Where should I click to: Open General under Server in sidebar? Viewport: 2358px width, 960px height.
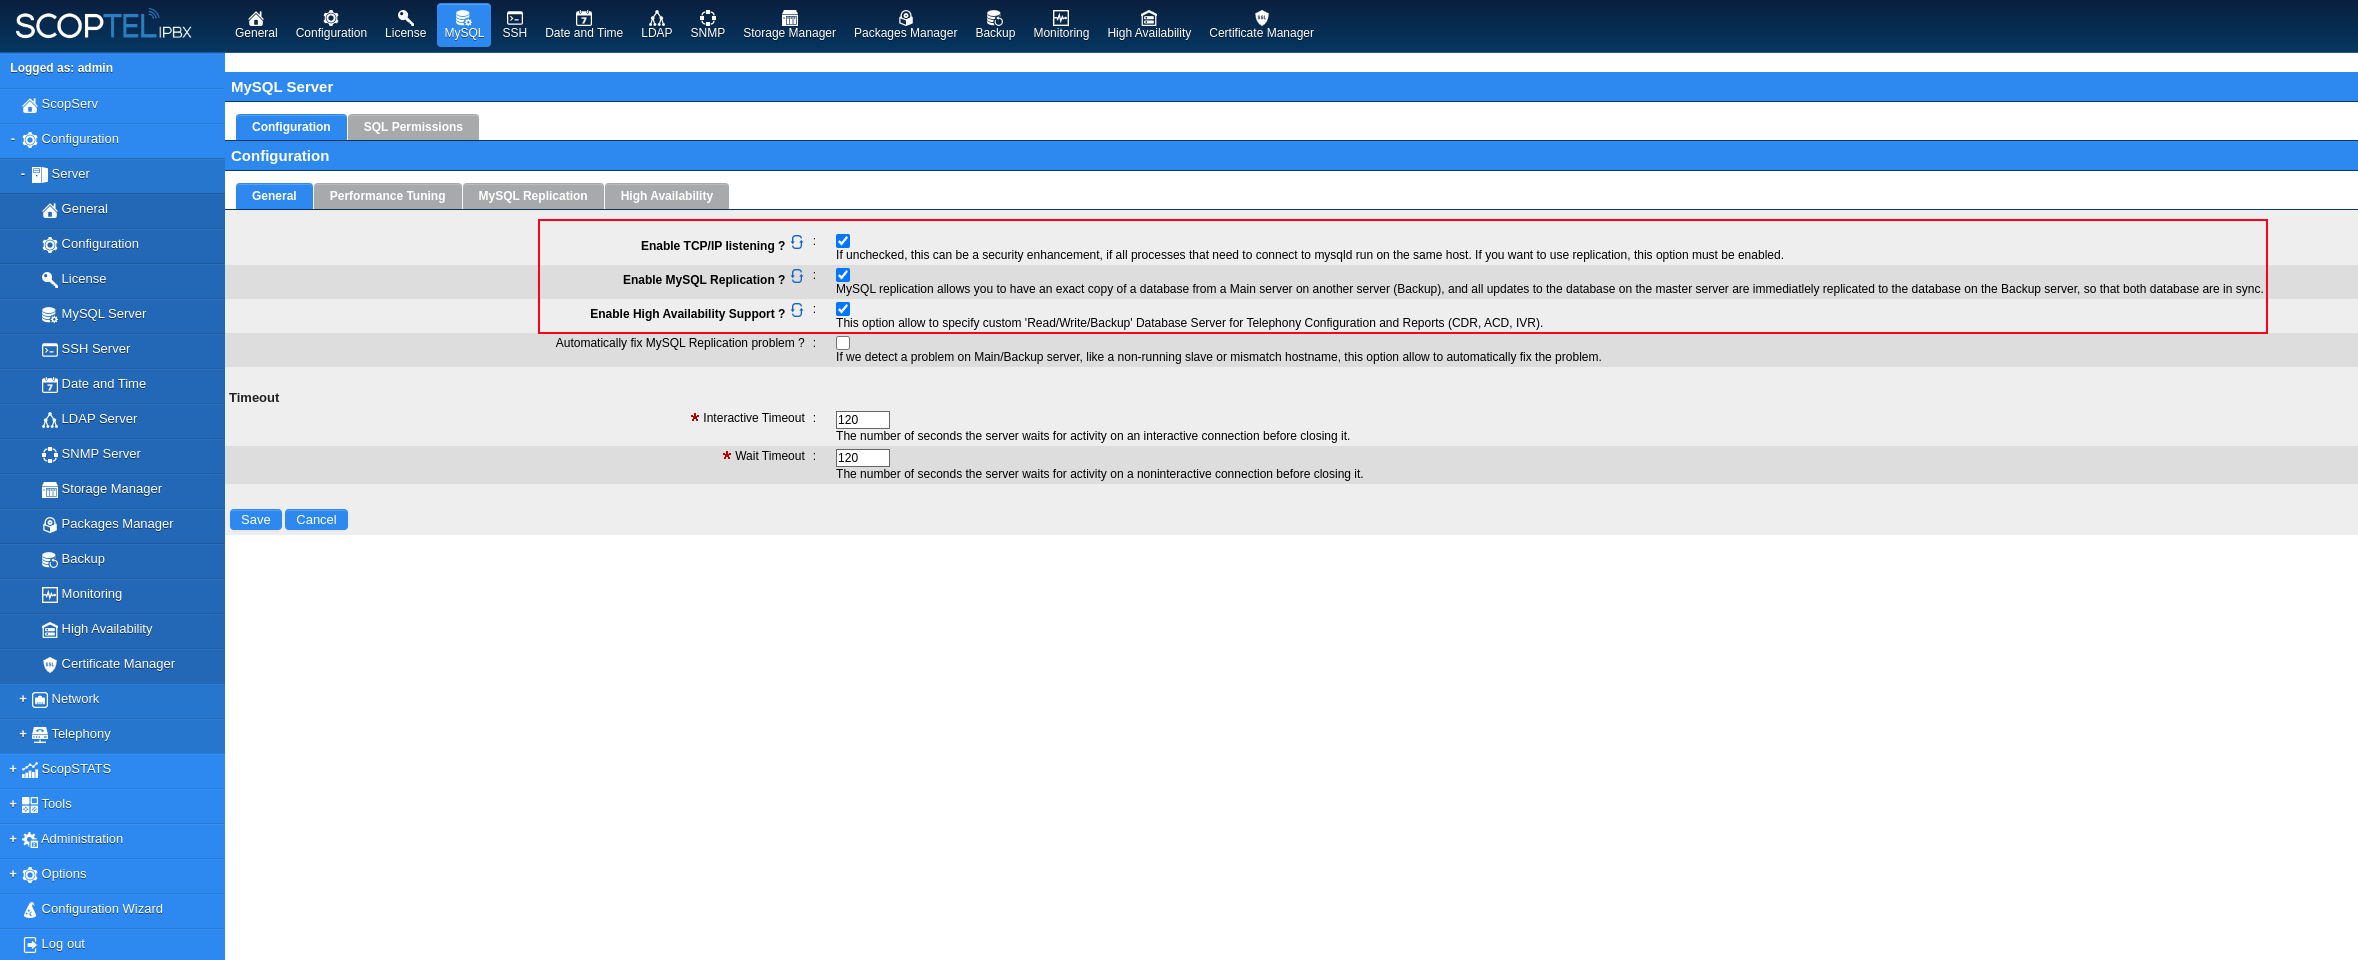(112, 209)
